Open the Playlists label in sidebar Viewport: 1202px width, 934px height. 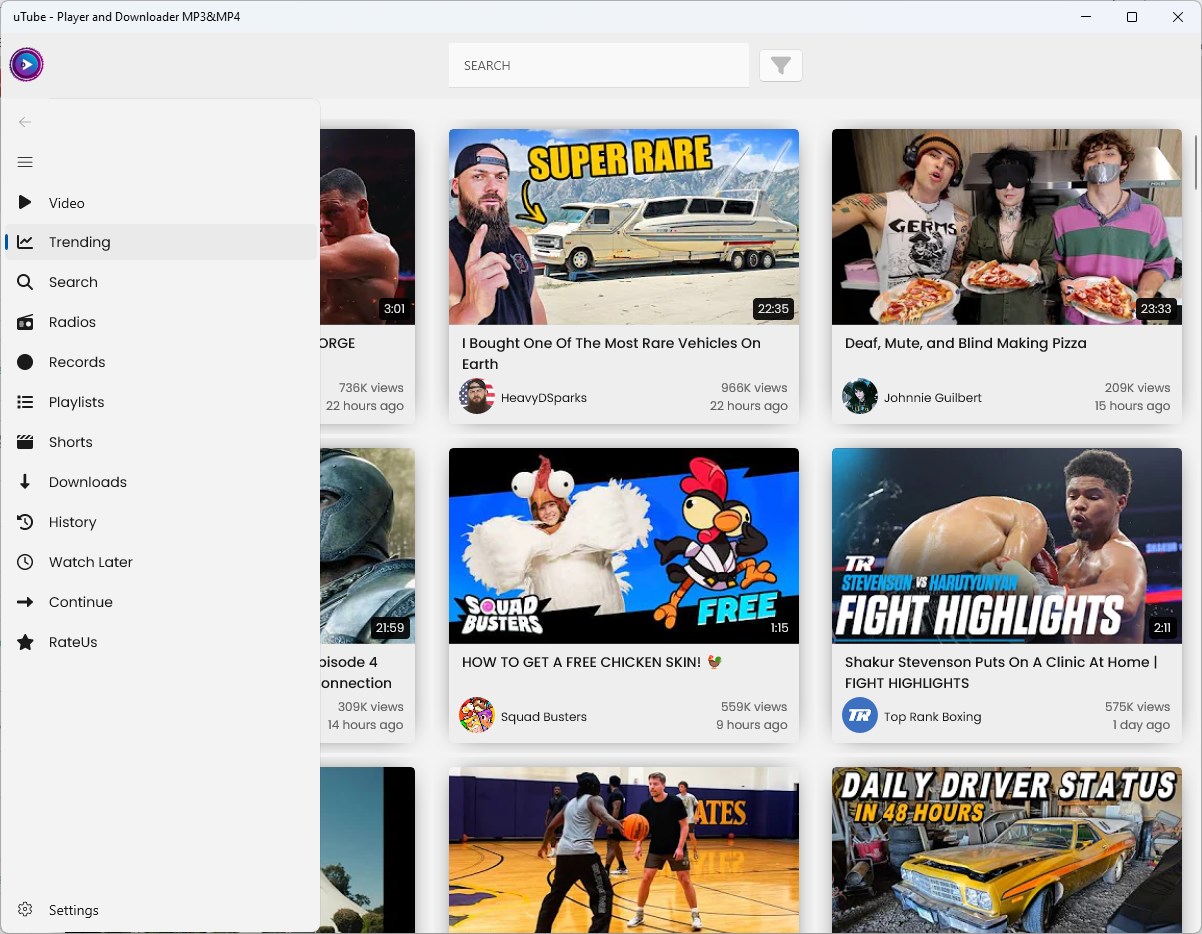point(77,402)
